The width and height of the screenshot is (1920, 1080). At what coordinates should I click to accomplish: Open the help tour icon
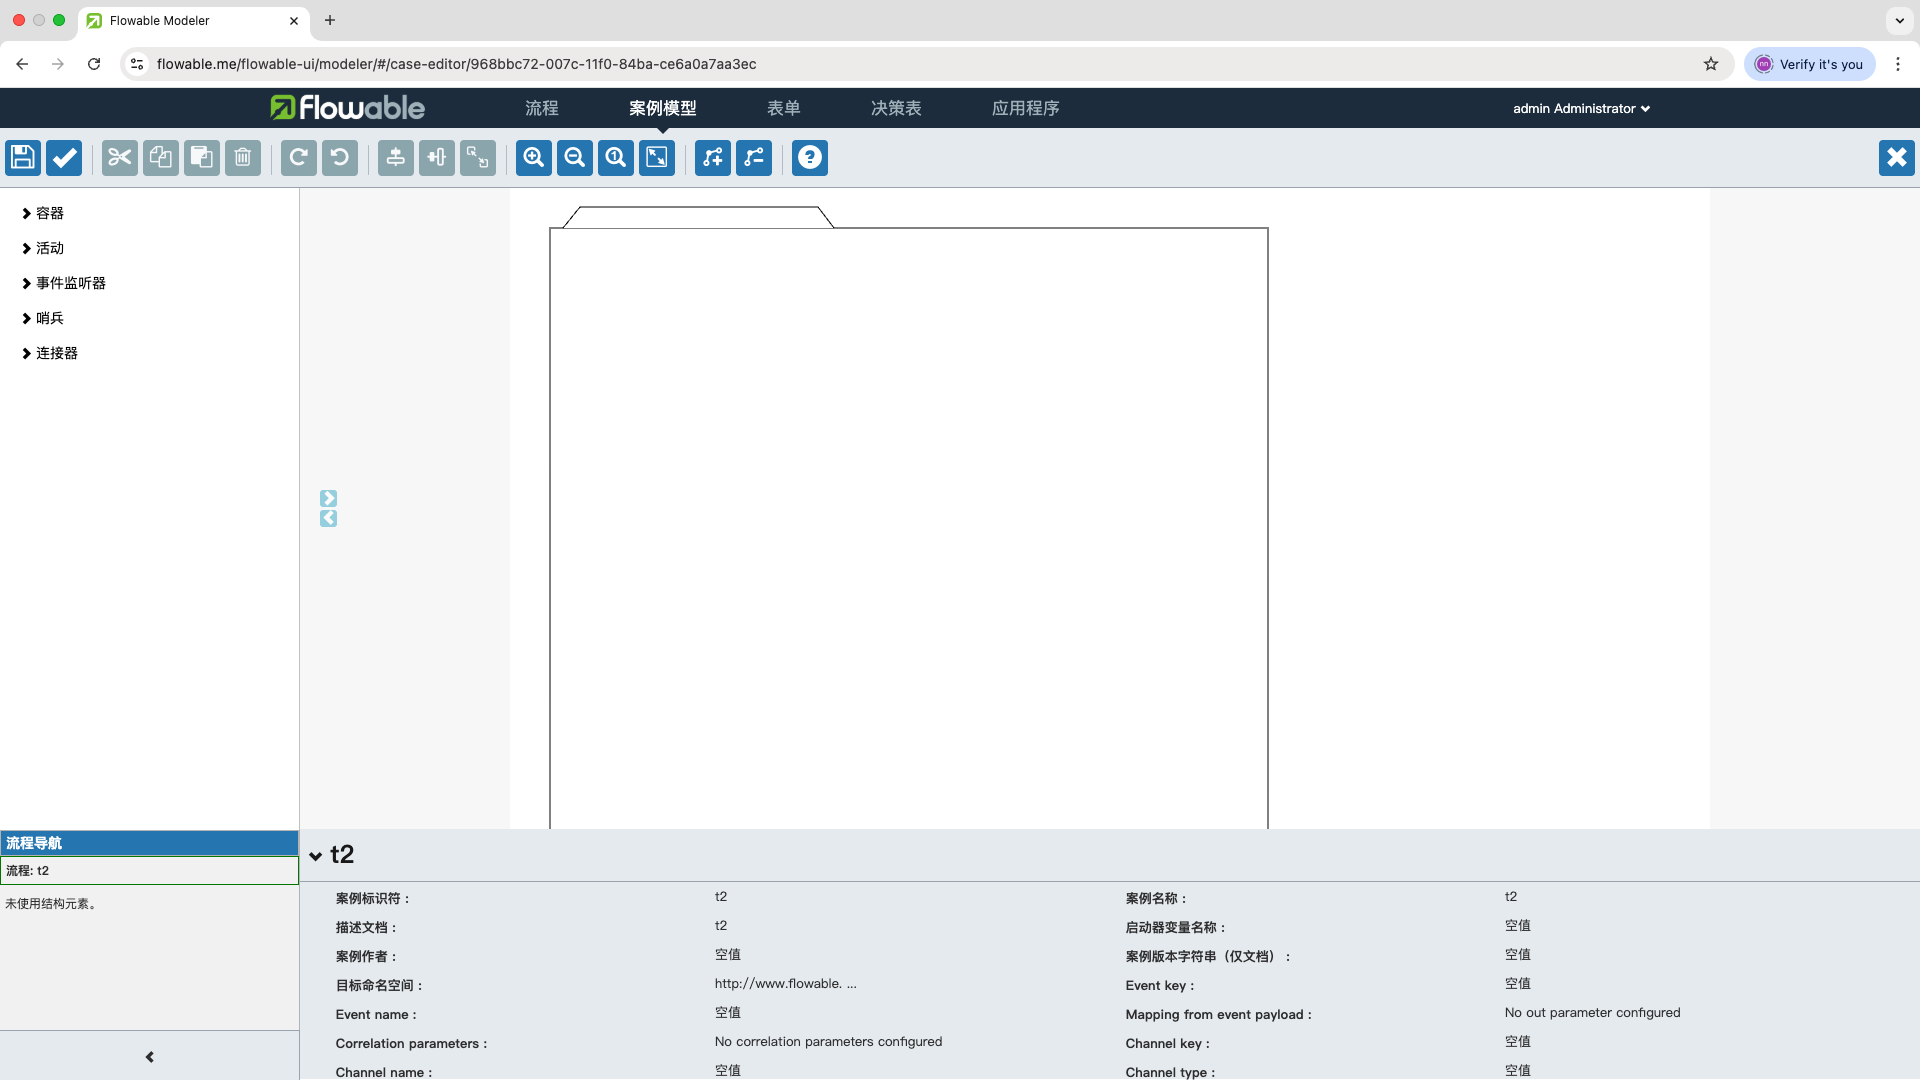point(810,158)
